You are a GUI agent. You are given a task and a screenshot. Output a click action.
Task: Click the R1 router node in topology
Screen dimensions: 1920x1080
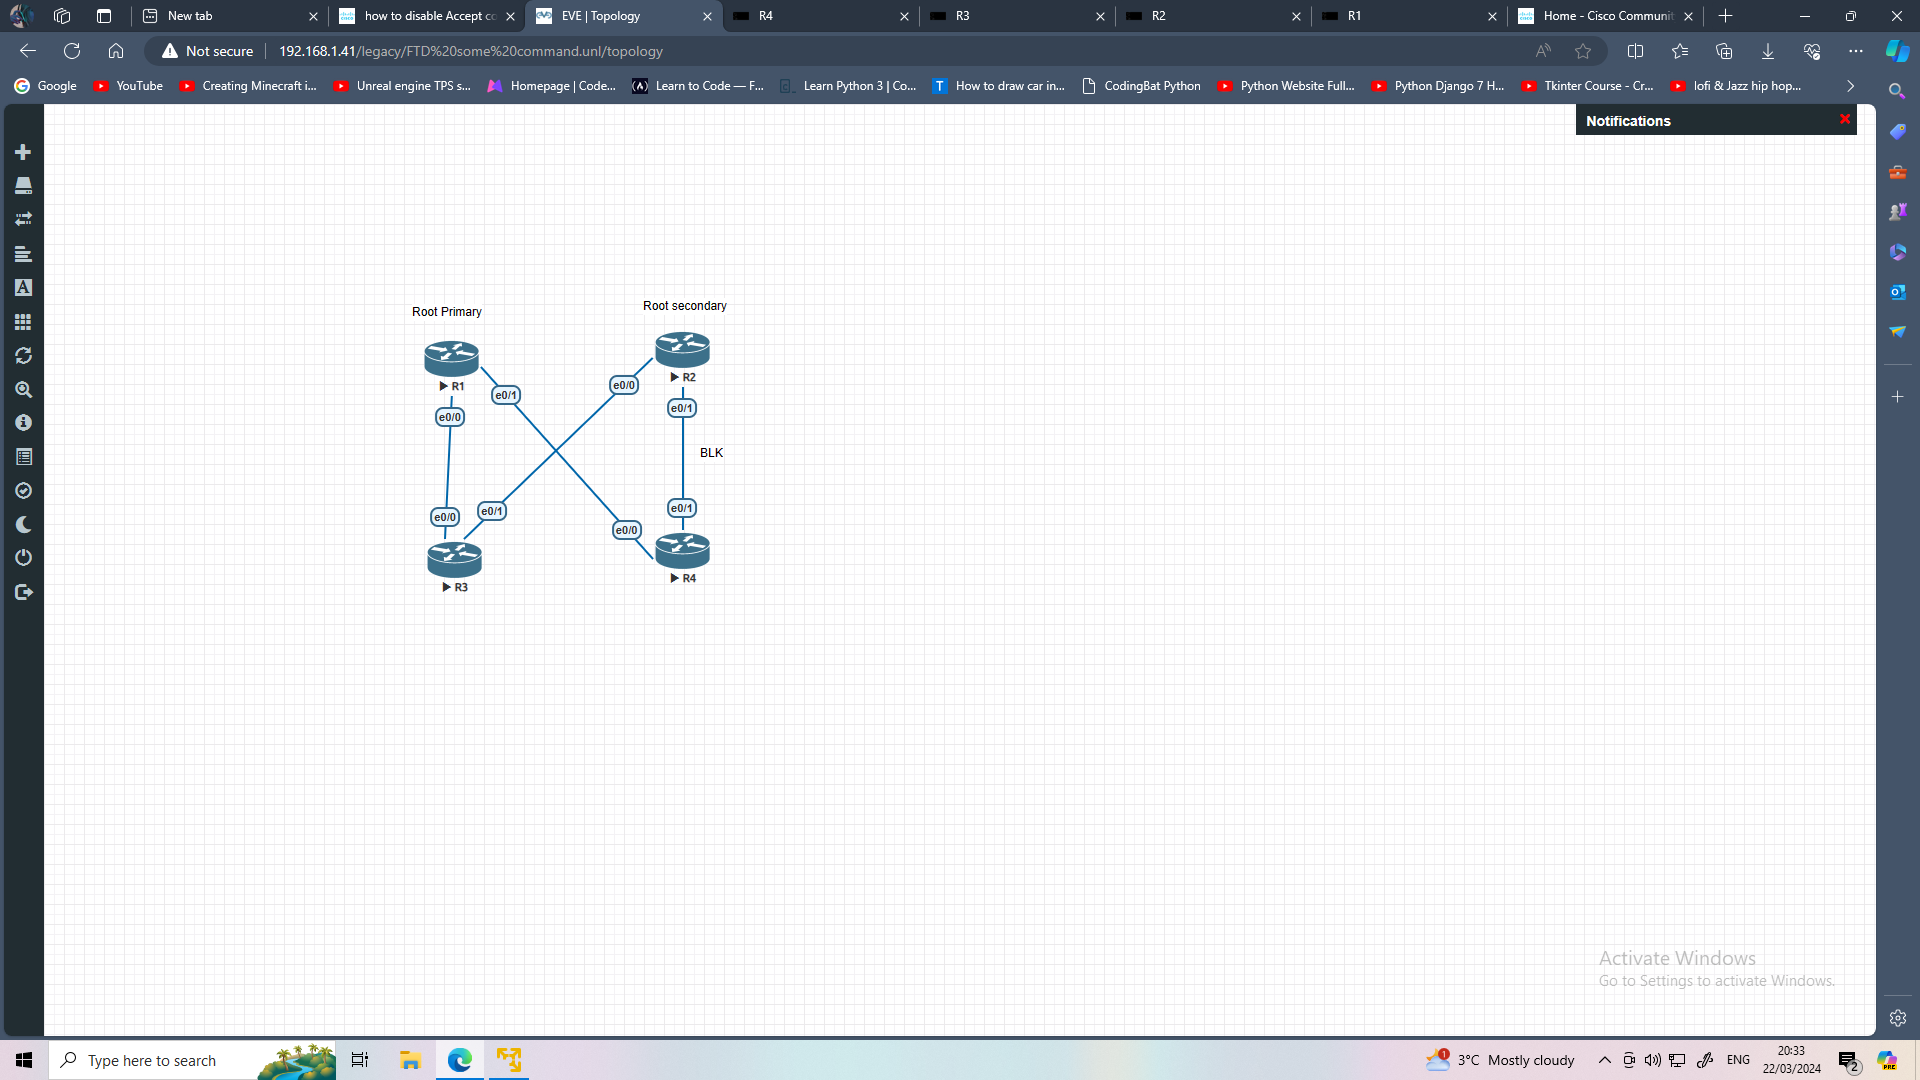[x=451, y=358]
